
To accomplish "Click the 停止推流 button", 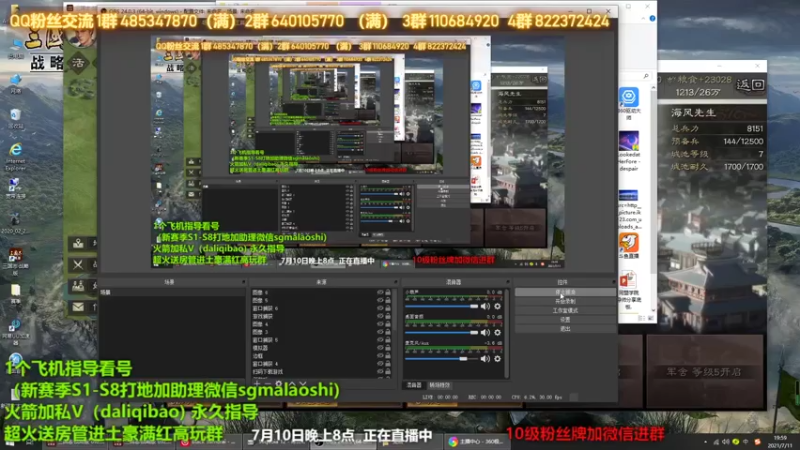I will pyautogui.click(x=565, y=292).
